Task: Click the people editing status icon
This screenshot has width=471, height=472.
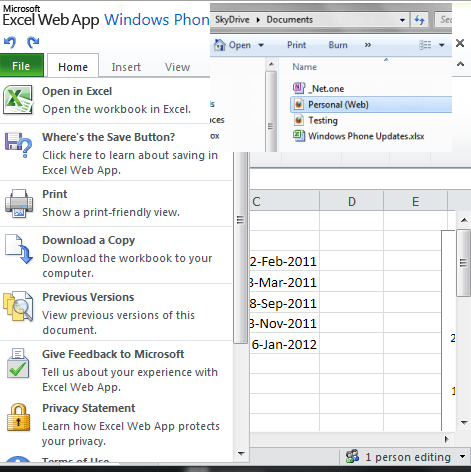Action: 352,456
